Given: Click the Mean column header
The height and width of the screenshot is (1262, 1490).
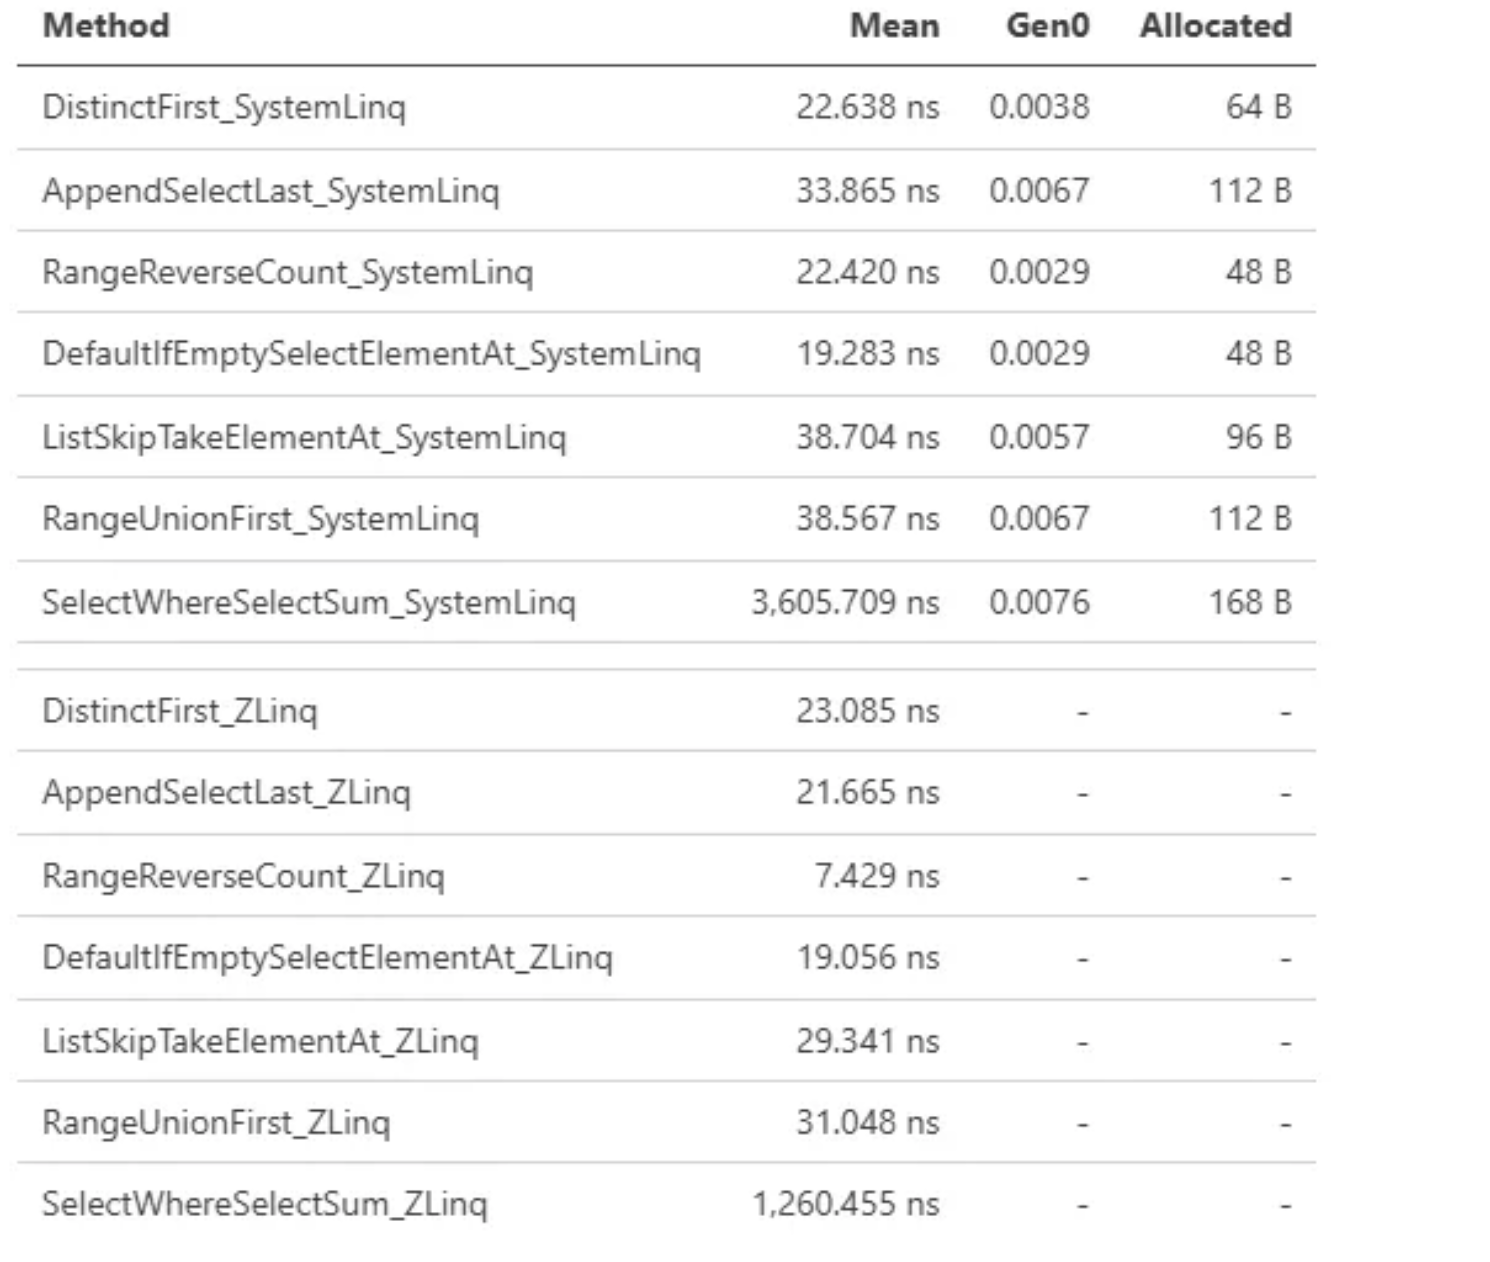Looking at the screenshot, I should [894, 26].
